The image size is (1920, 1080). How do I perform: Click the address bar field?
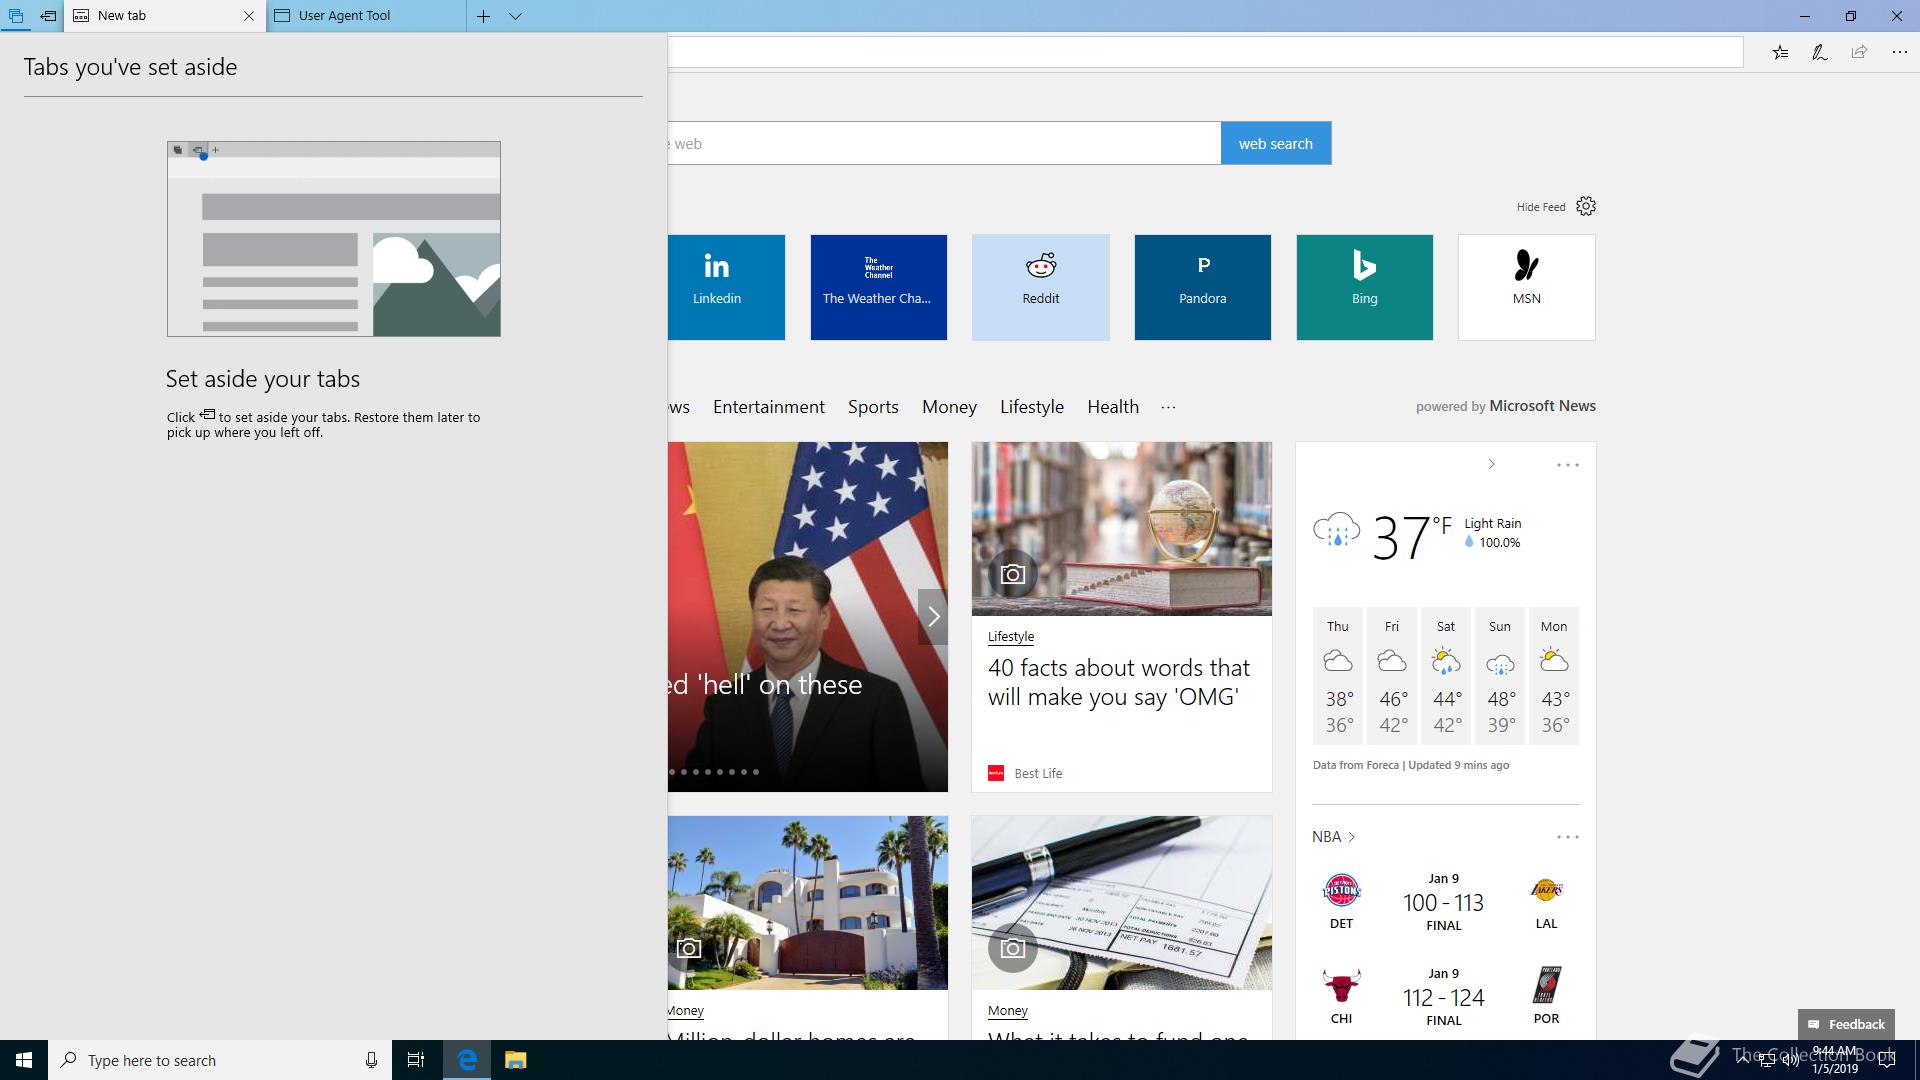[x=1205, y=52]
